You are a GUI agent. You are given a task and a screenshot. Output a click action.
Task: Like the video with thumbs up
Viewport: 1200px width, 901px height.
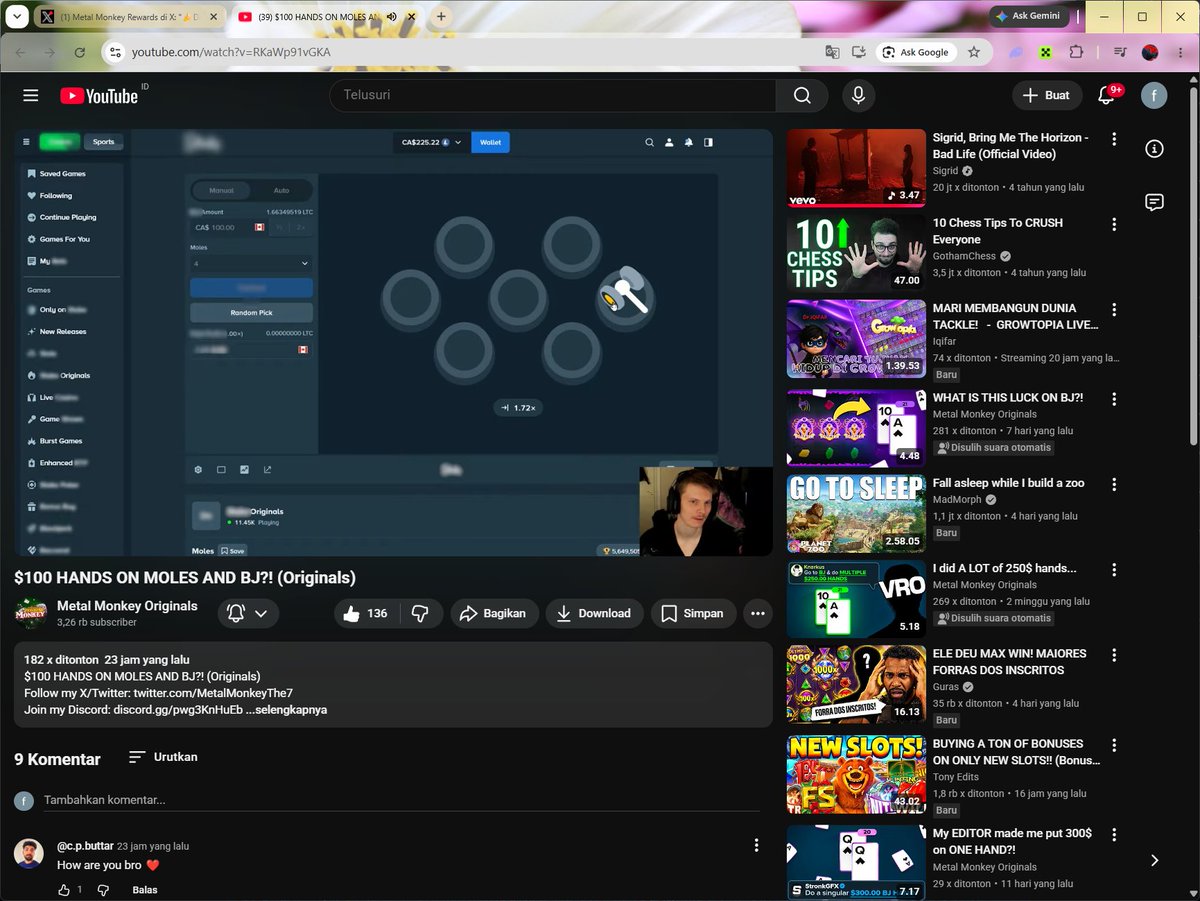365,613
